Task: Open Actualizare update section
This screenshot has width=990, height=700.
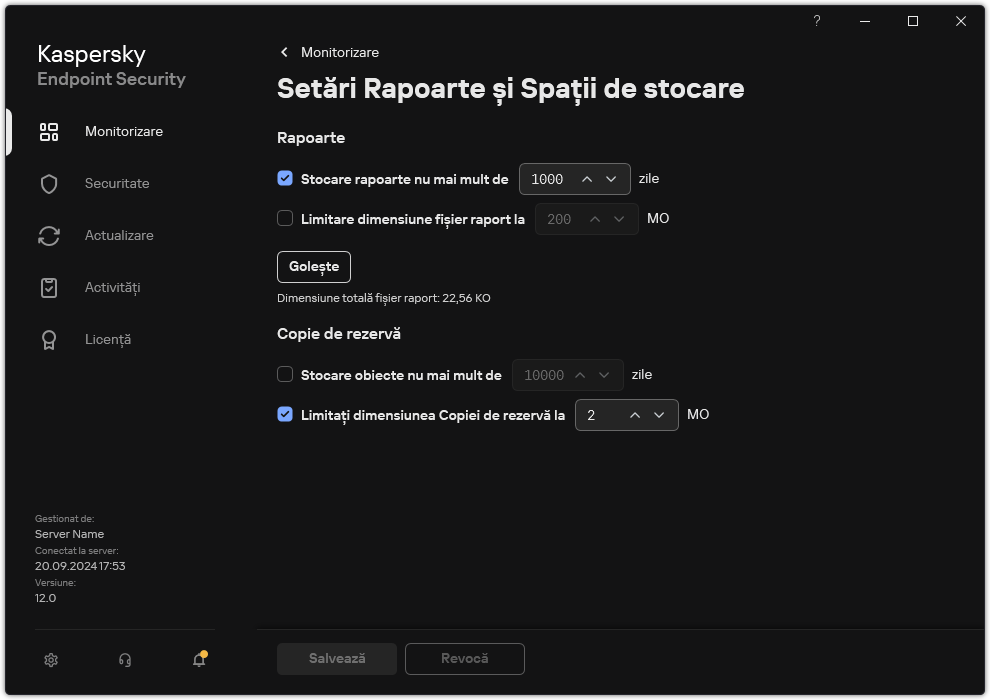Action: click(48, 235)
